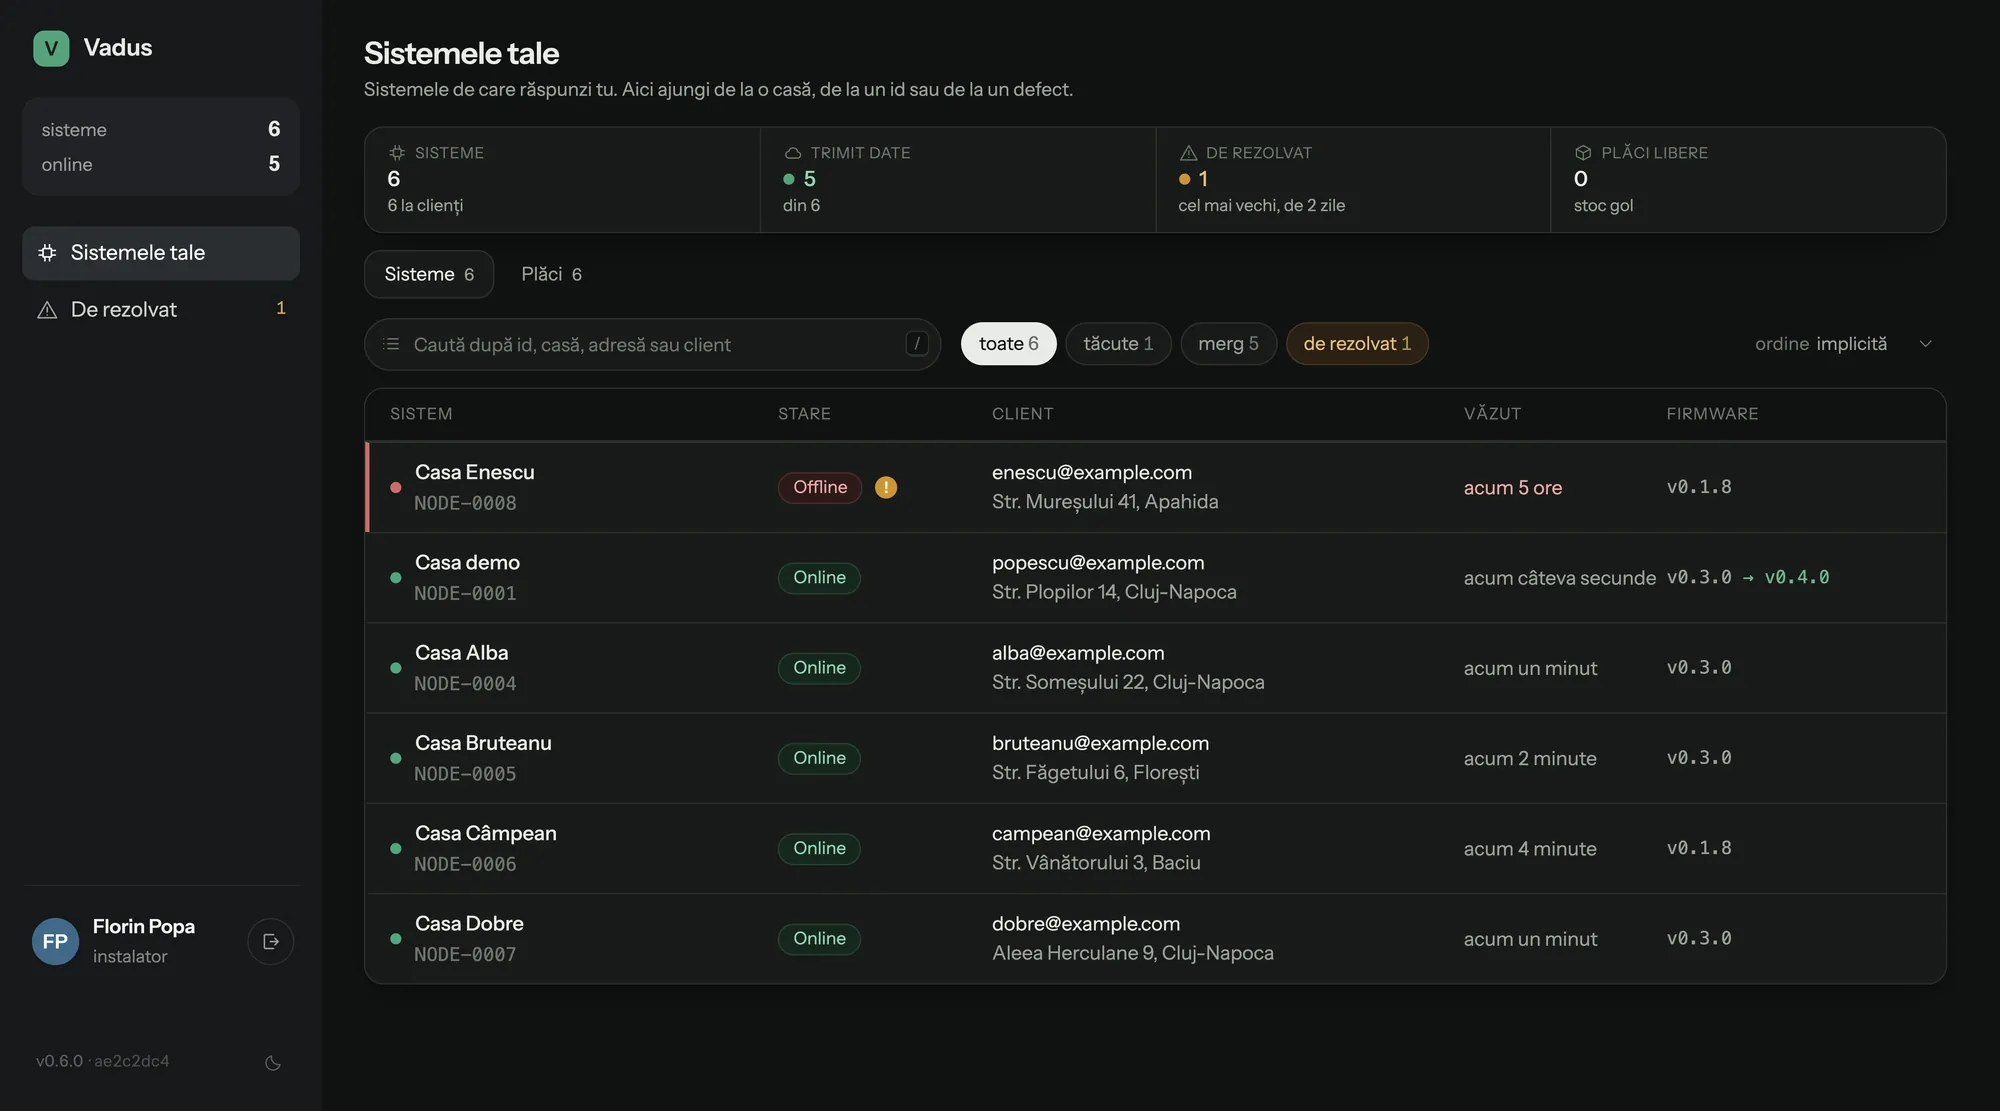Click the FP avatar circle
The image size is (2000, 1111).
click(56, 941)
